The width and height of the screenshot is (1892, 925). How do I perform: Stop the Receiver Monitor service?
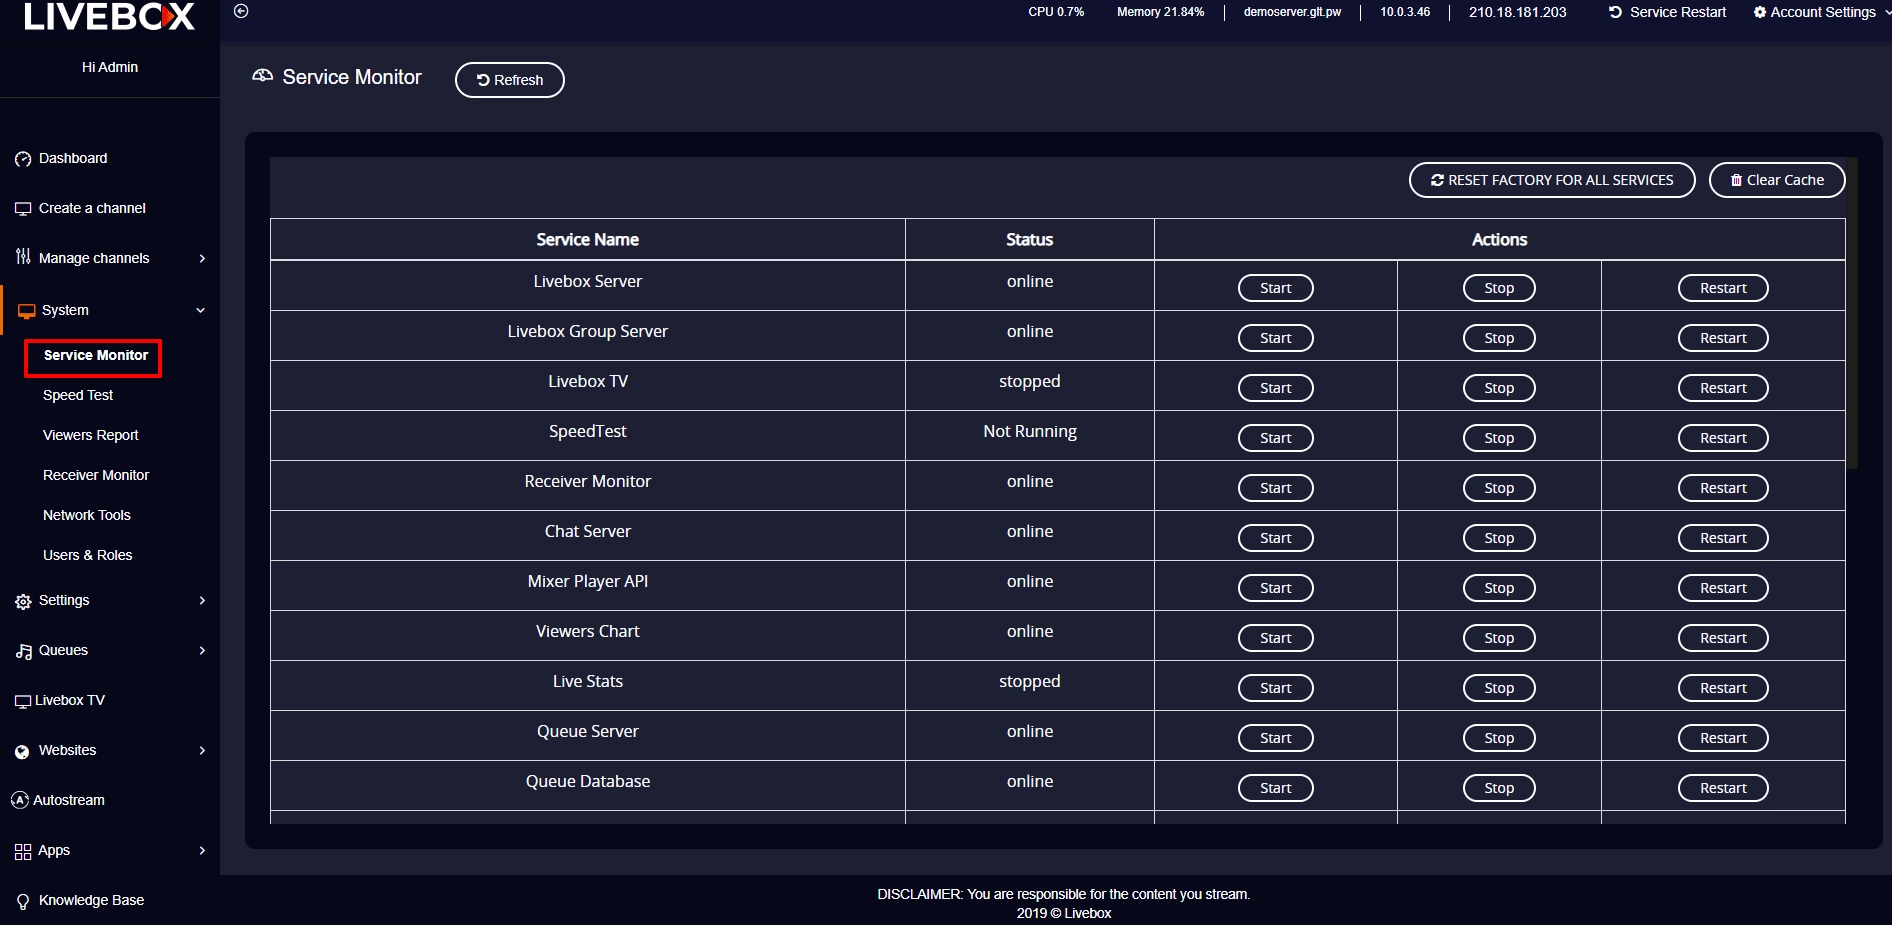coord(1499,488)
